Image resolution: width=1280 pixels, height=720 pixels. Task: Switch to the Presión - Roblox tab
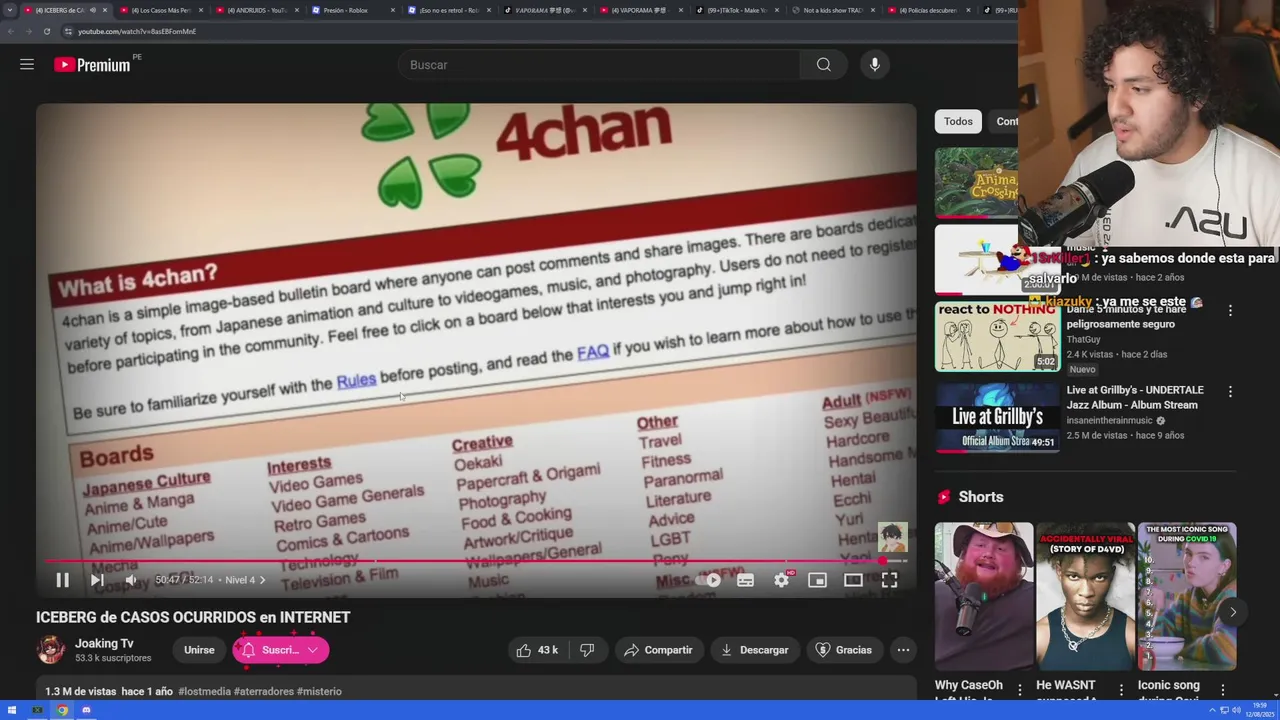(352, 10)
